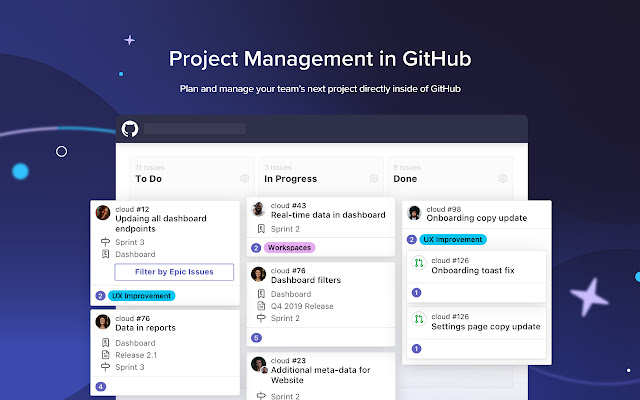Click Sprint 3 text on cloud #12 card
This screenshot has height=400, width=640.
(130, 242)
